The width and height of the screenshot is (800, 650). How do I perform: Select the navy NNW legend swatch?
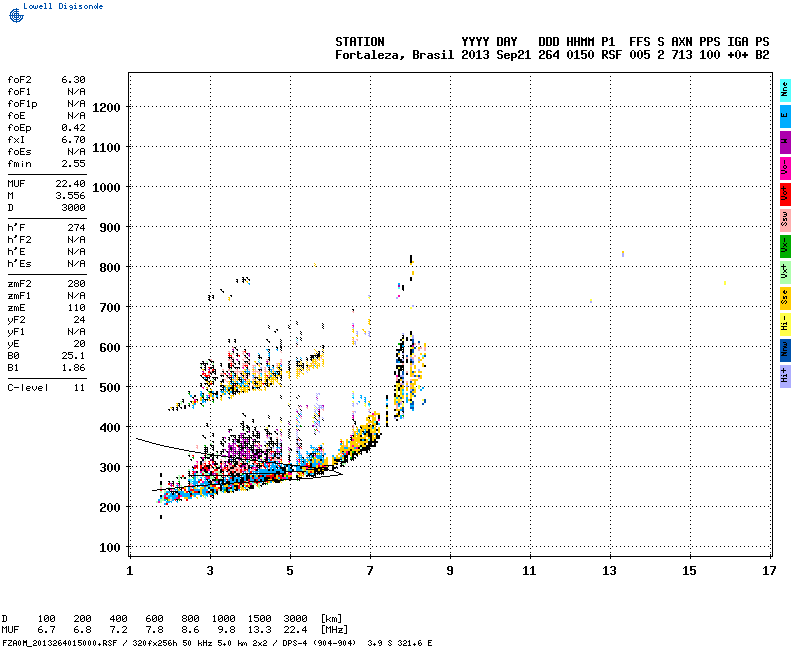pyautogui.click(x=785, y=351)
